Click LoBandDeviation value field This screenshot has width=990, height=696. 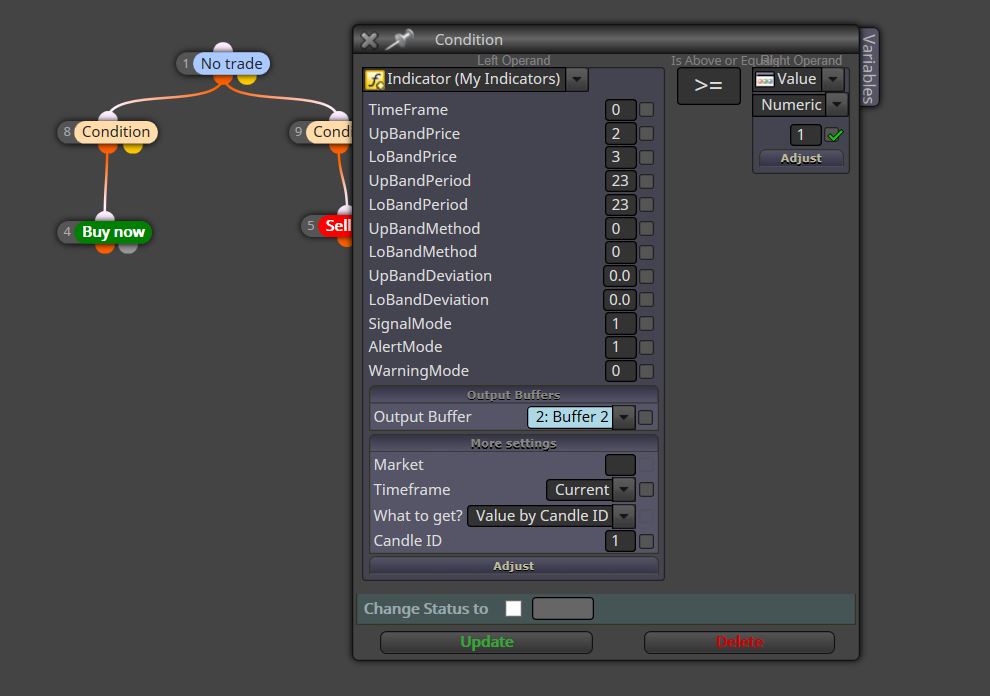619,299
